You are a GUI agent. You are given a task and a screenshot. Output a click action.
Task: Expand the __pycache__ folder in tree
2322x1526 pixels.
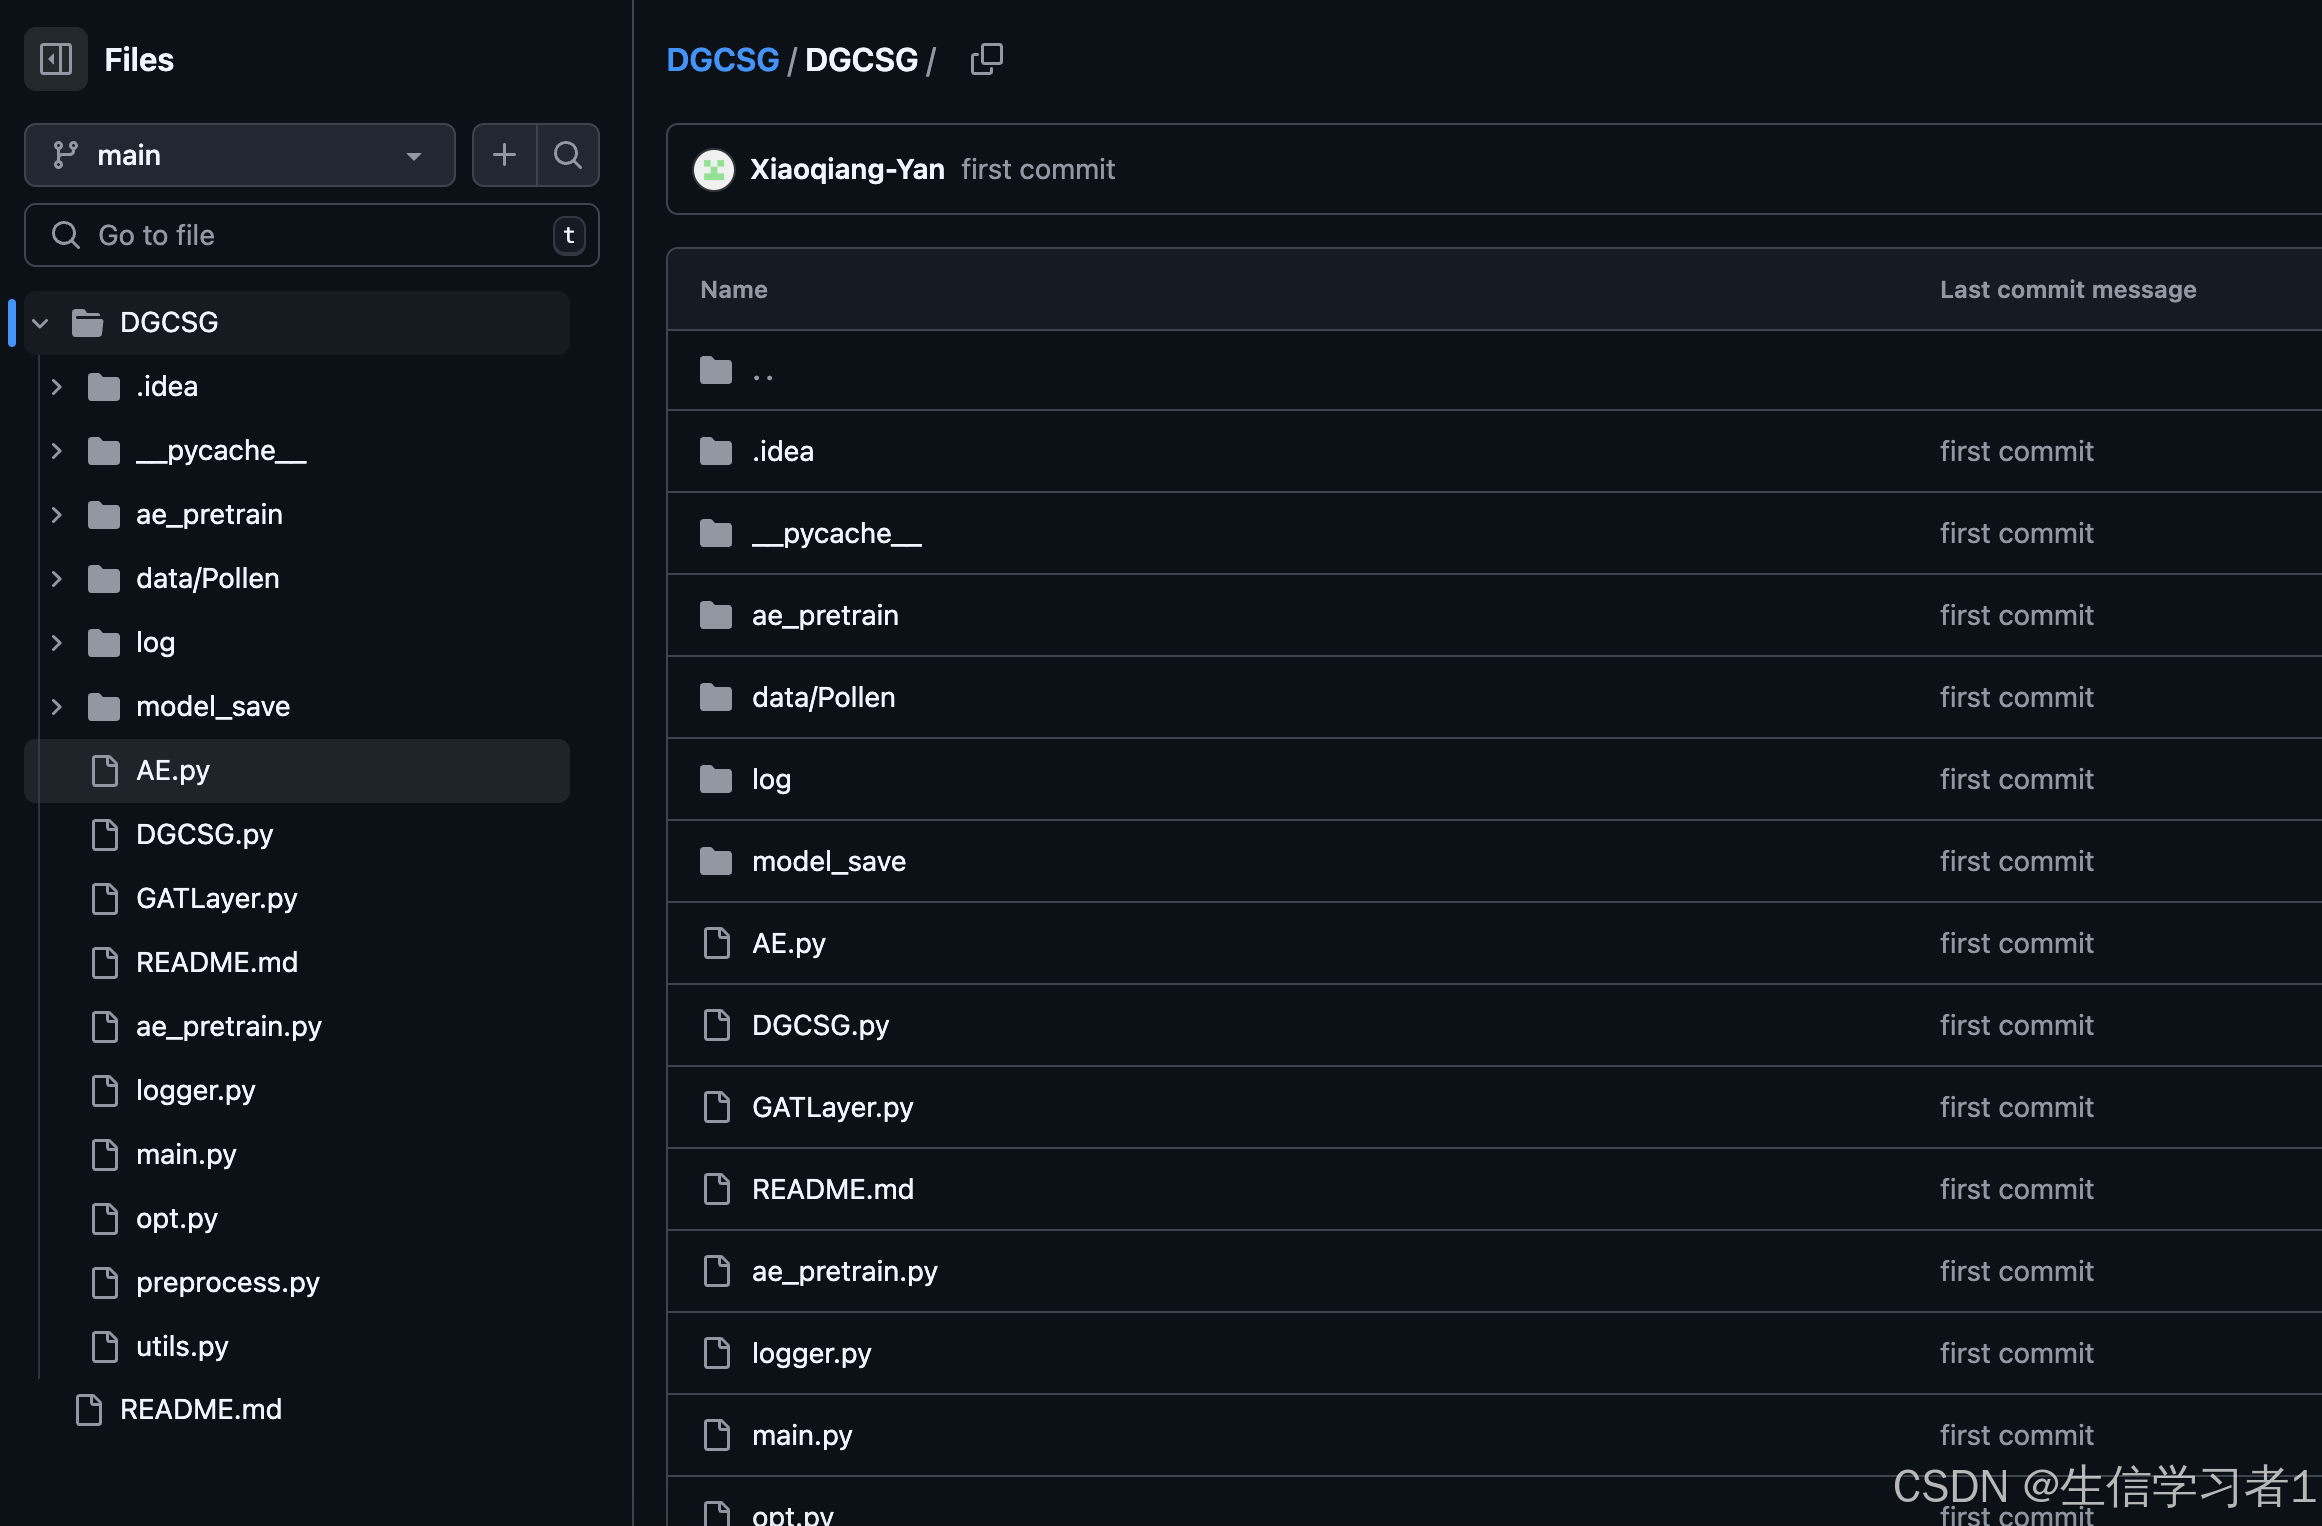click(x=57, y=451)
